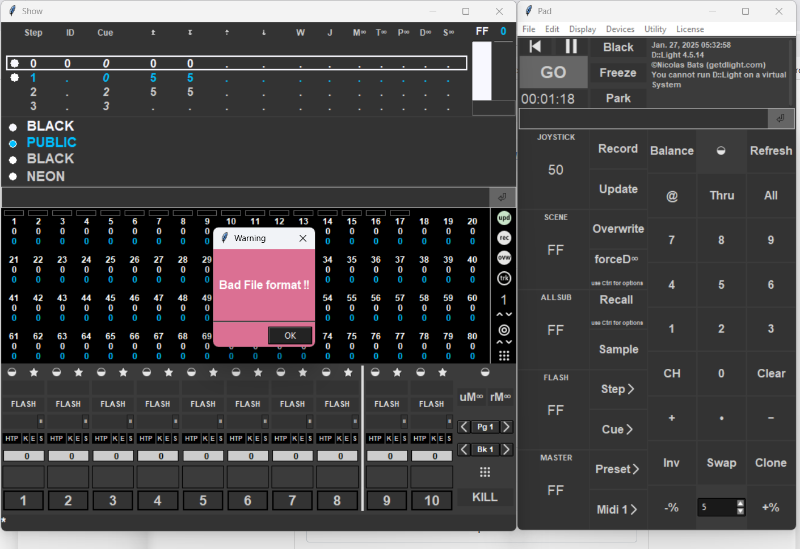Click OK in the Warning dialog
Screen dimensions: 800x549
click(290, 335)
